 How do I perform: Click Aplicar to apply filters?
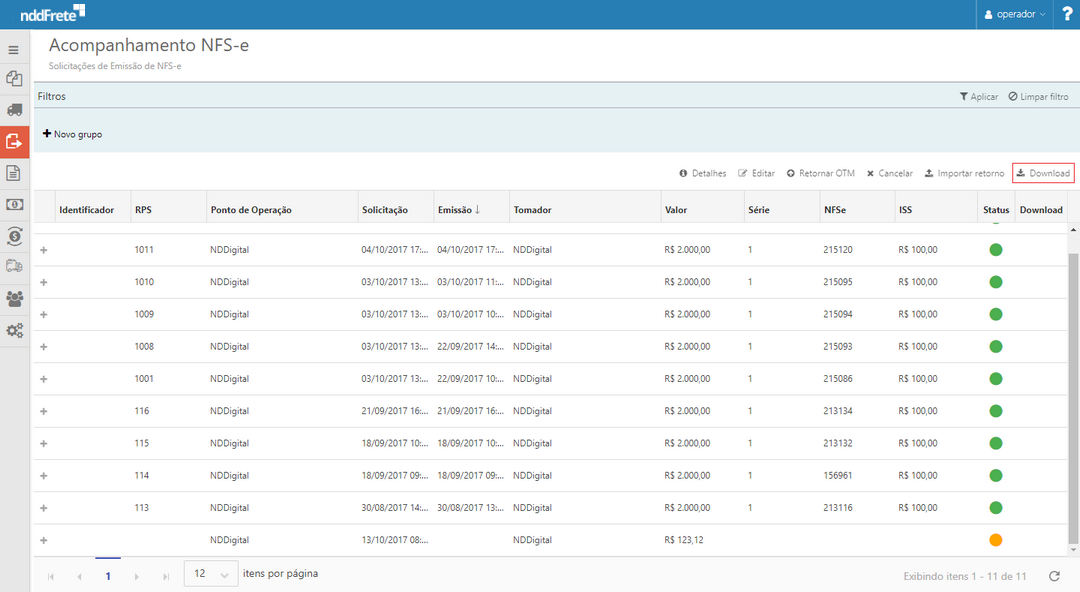click(x=978, y=97)
